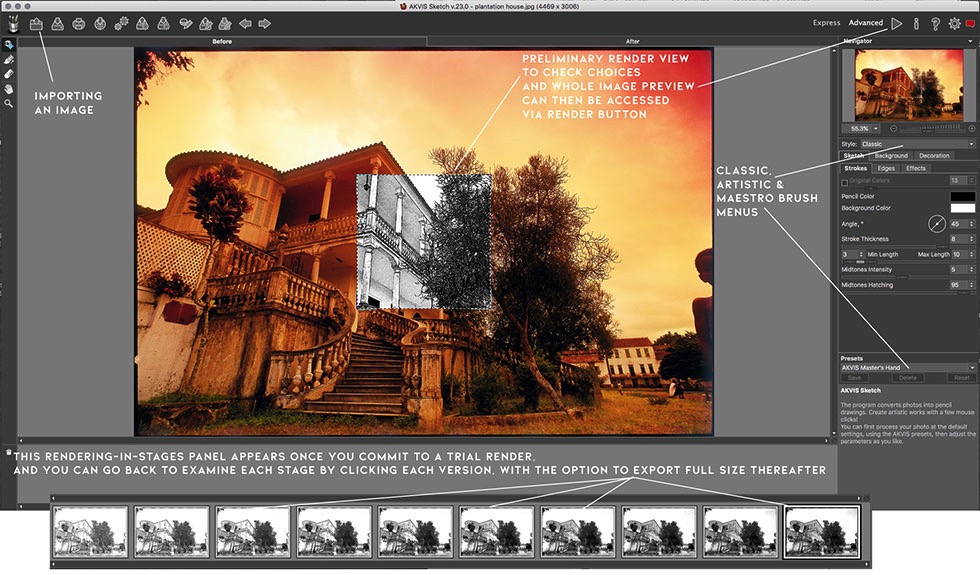
Task: Click the Reset presets button
Action: click(960, 378)
